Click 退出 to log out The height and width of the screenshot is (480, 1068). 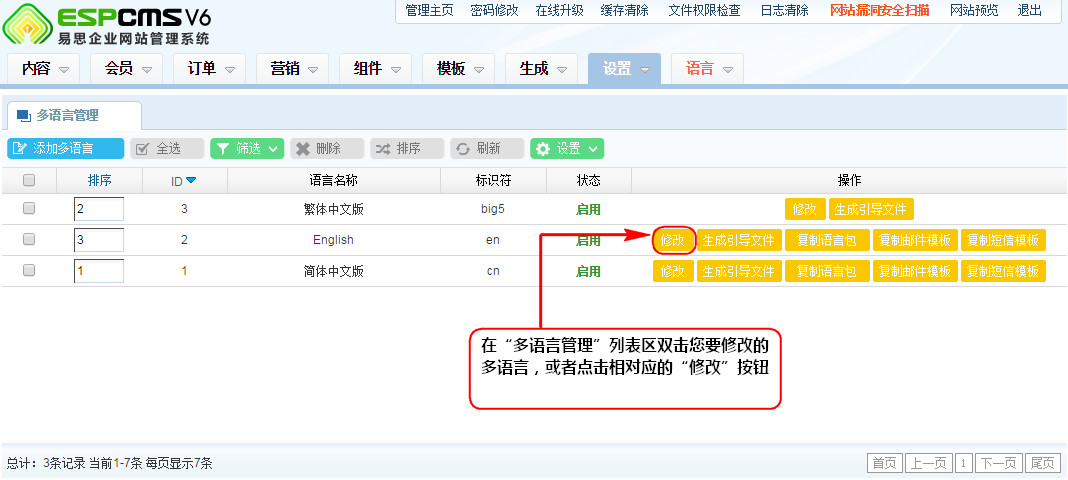pyautogui.click(x=1030, y=10)
